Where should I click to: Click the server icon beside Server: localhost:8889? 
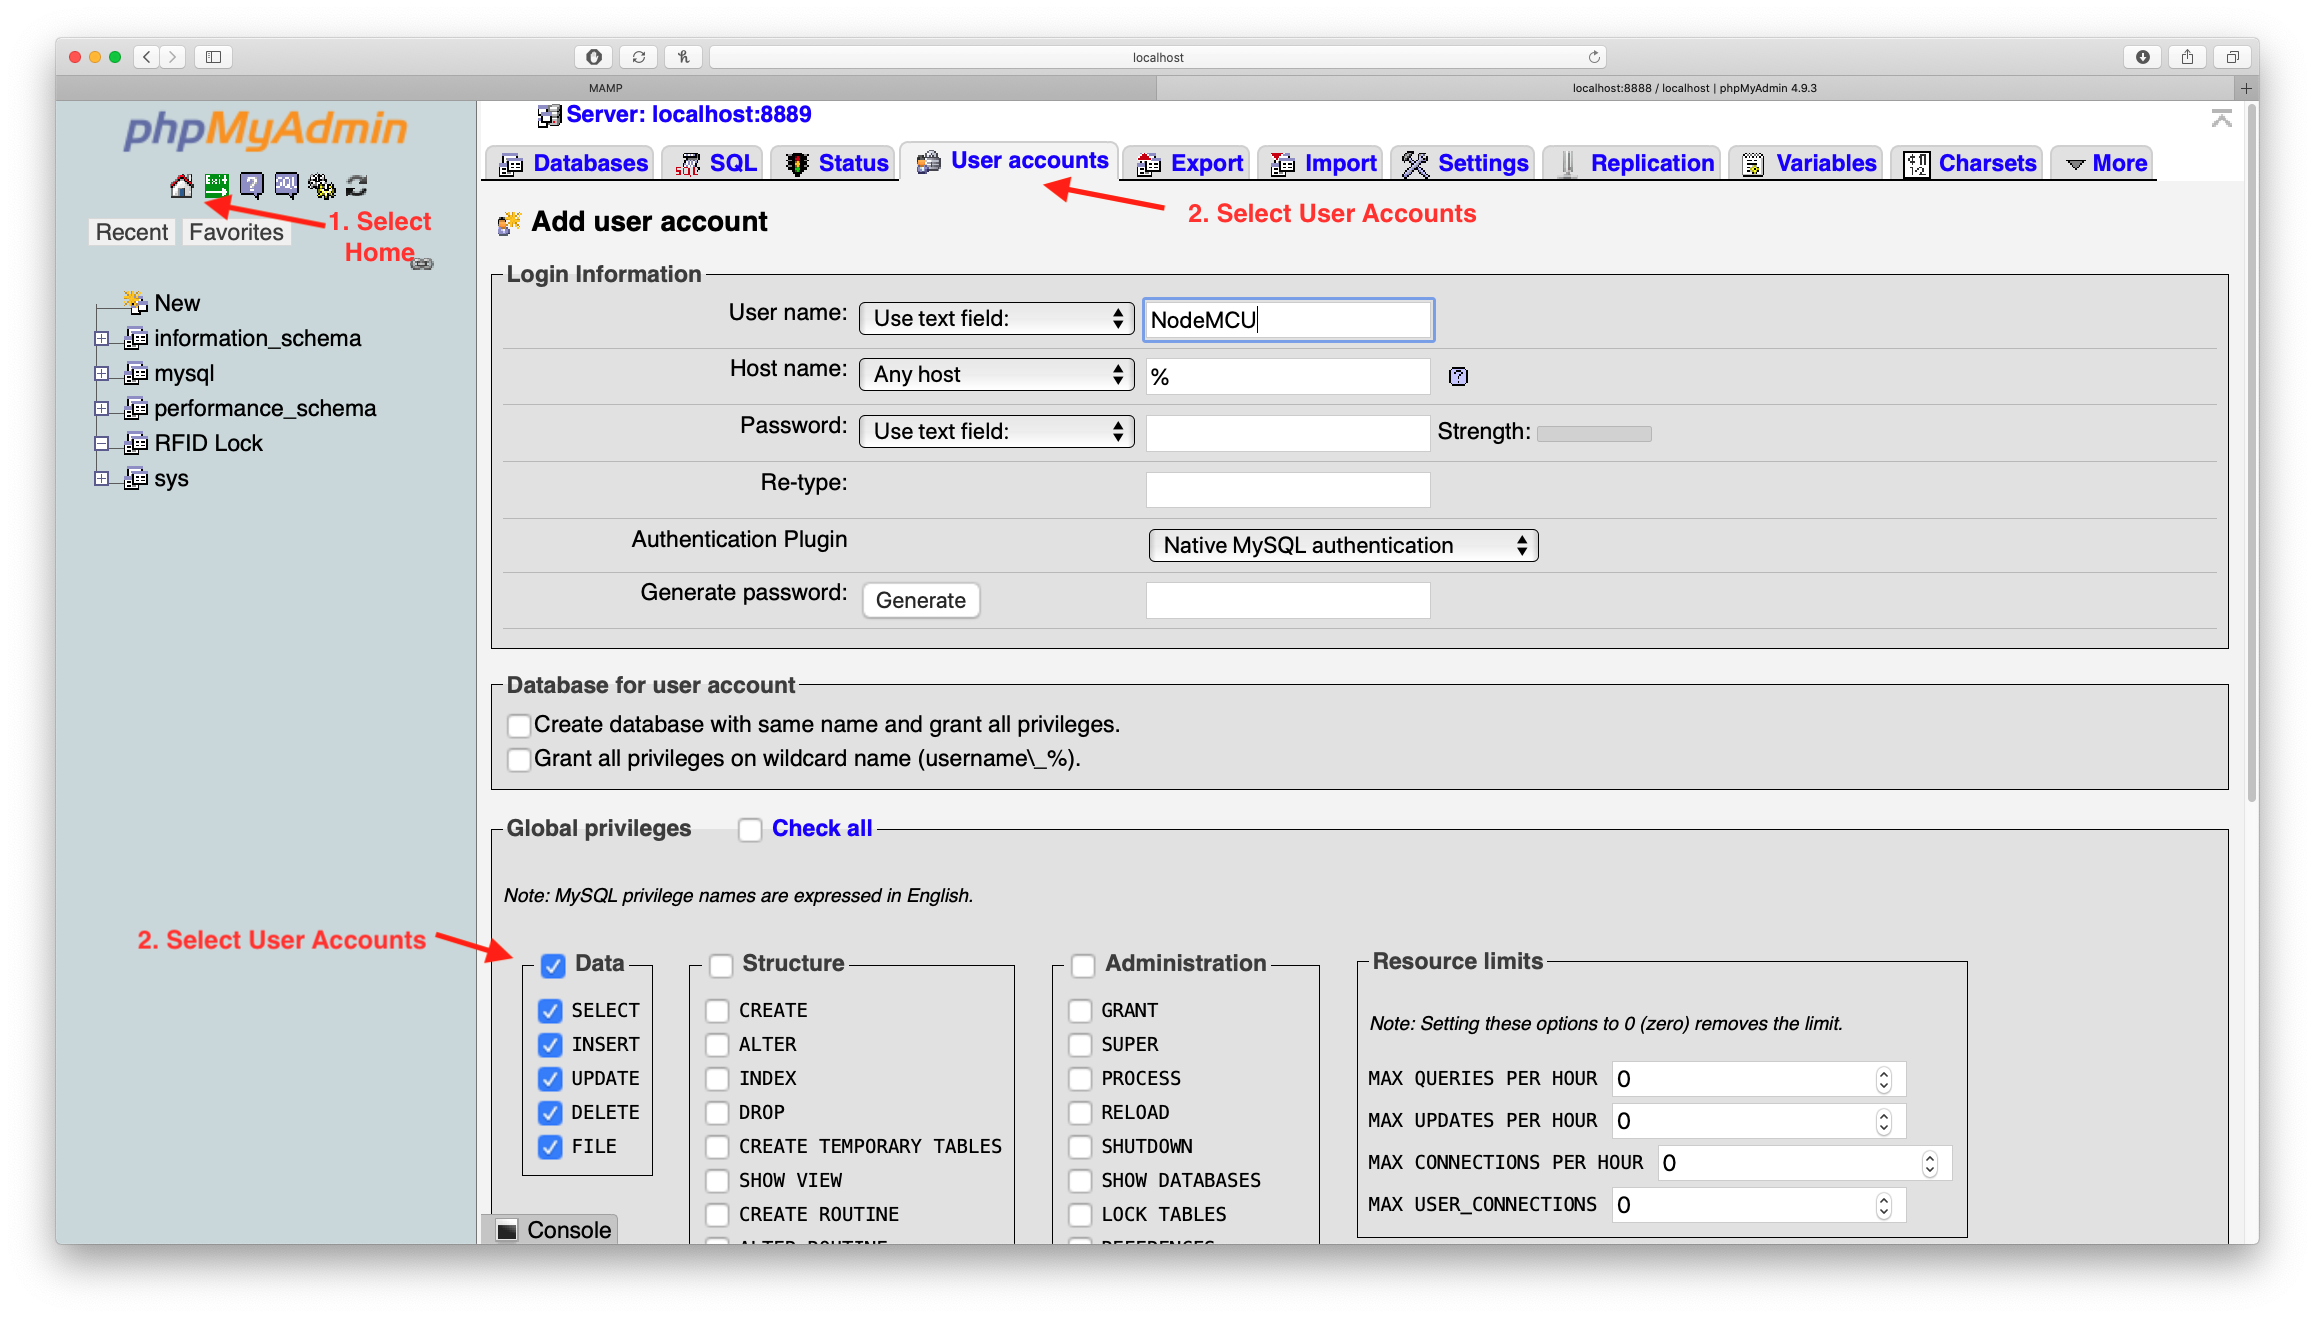tap(549, 116)
